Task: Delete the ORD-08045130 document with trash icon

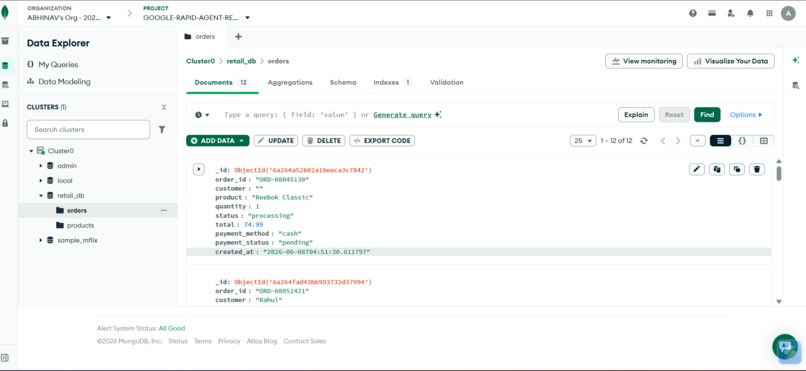Action: [757, 169]
